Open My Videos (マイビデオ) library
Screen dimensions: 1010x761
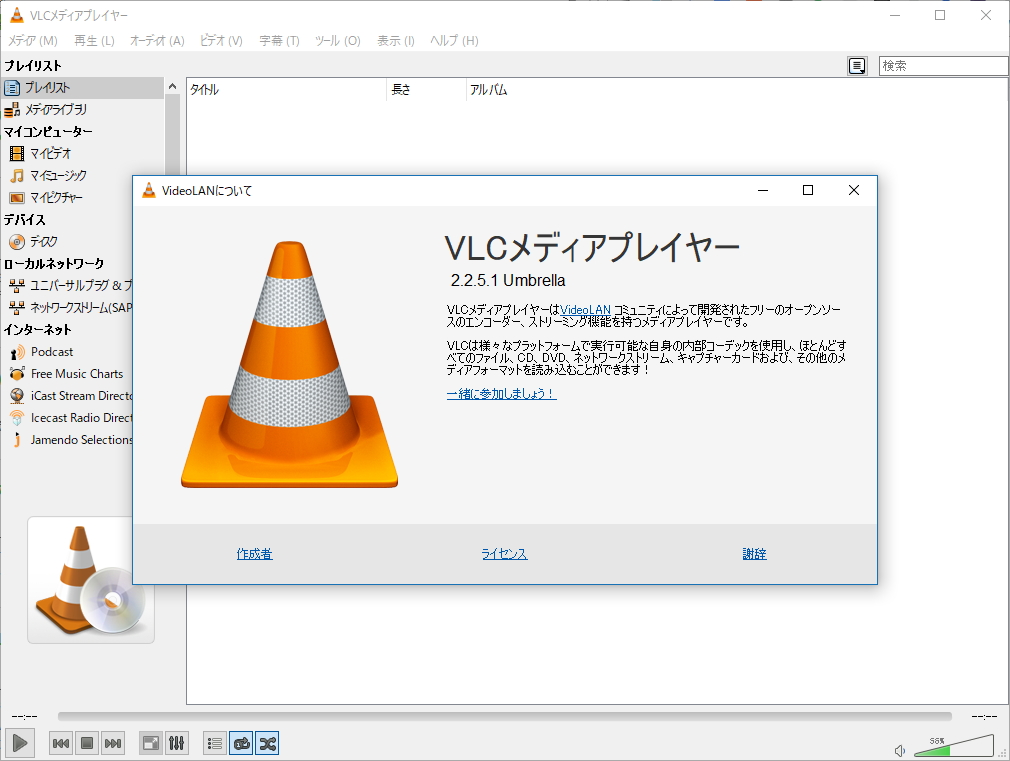[x=47, y=153]
